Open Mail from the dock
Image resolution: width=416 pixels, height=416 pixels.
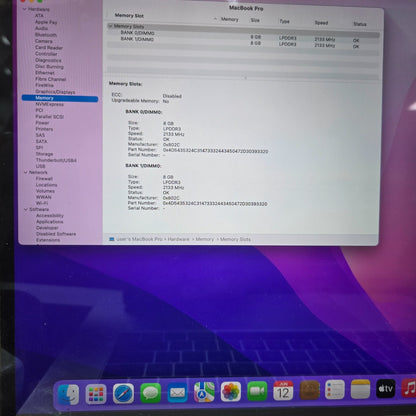(177, 392)
